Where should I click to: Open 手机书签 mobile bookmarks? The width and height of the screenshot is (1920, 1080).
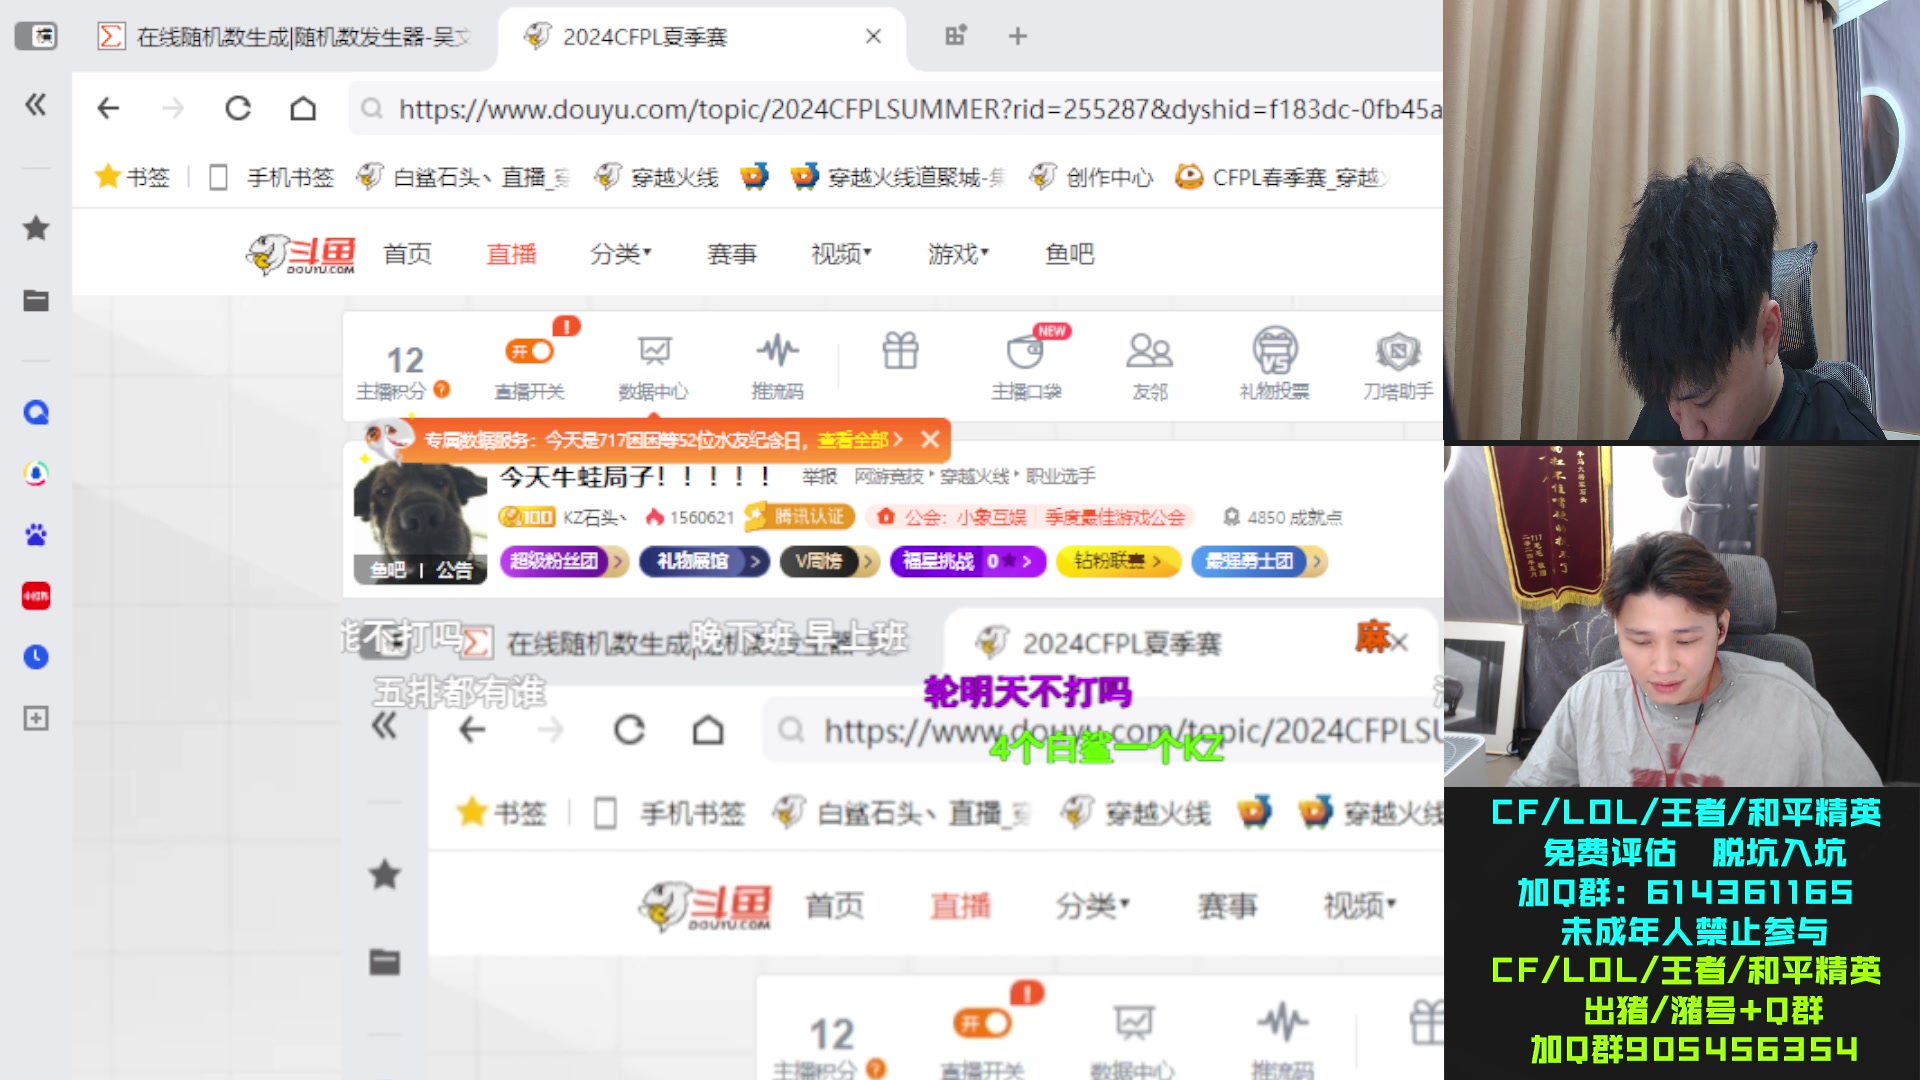point(271,177)
